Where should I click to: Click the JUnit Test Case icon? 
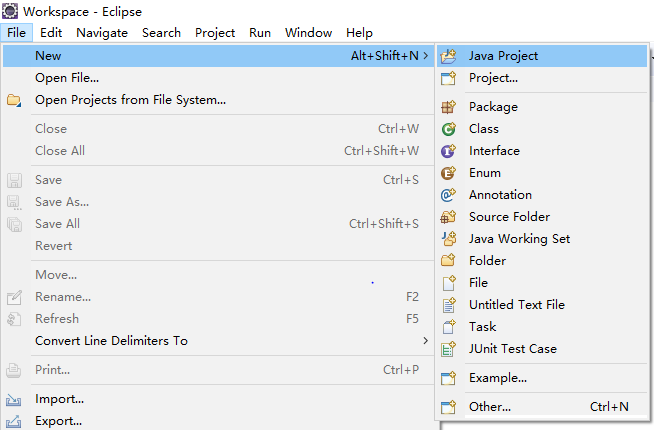click(448, 349)
